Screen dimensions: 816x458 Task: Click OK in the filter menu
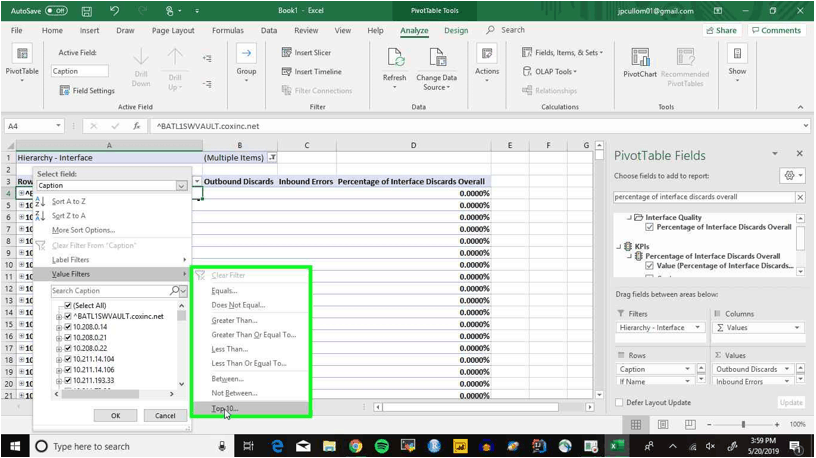[x=116, y=415]
